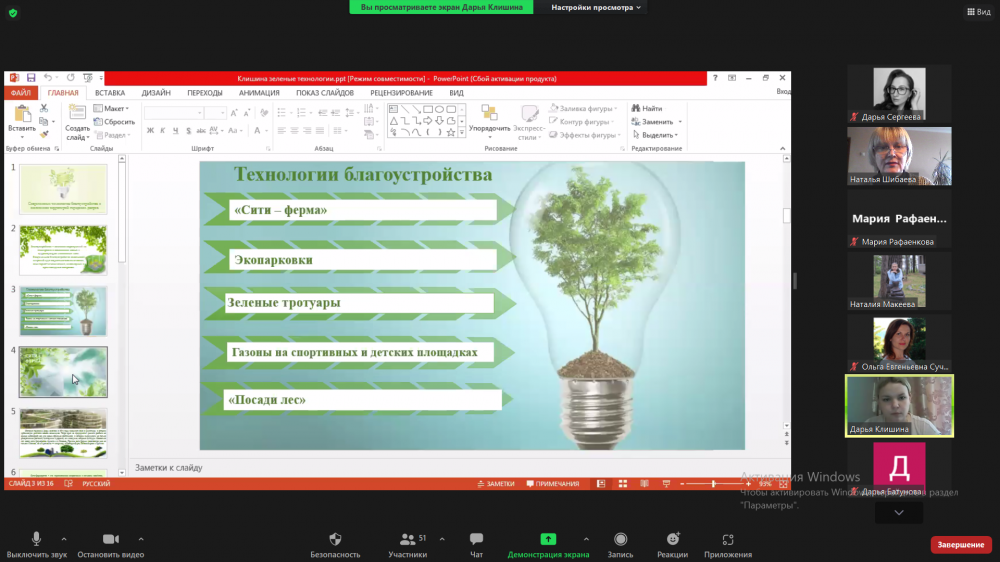Open the Participants panel
This screenshot has width=1000, height=562.
click(x=407, y=540)
